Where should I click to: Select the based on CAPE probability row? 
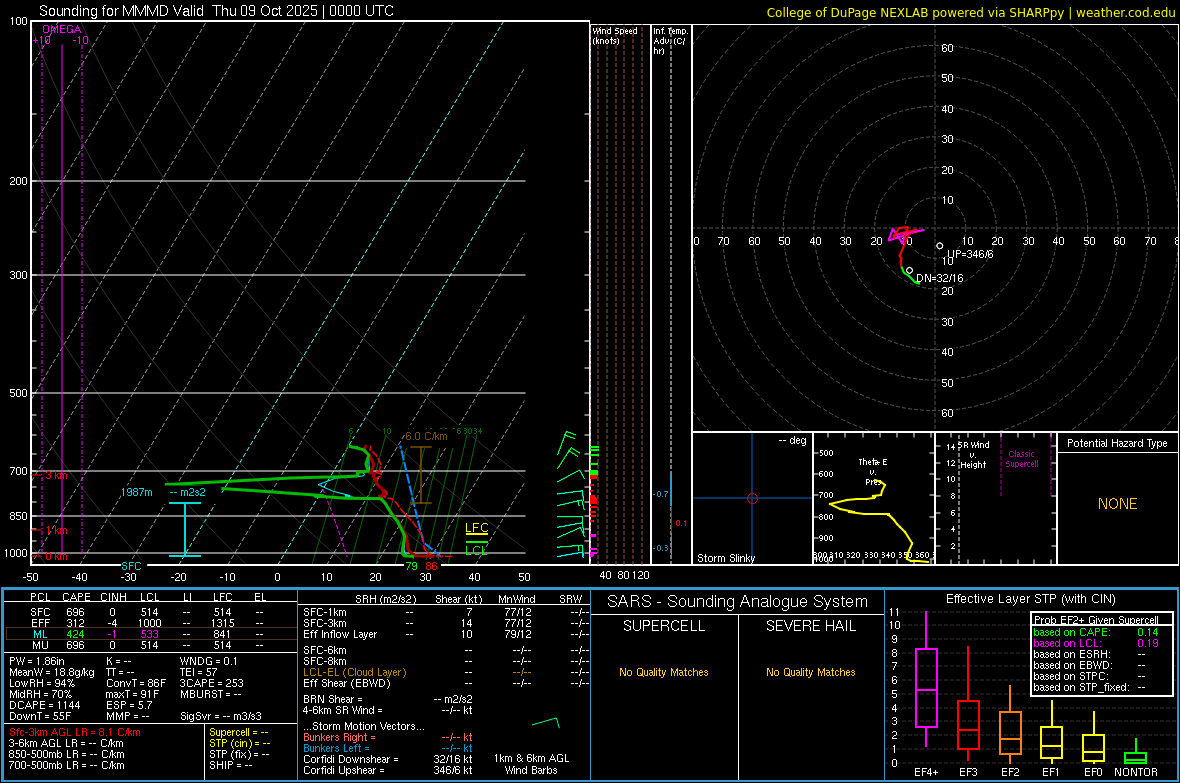point(1096,632)
